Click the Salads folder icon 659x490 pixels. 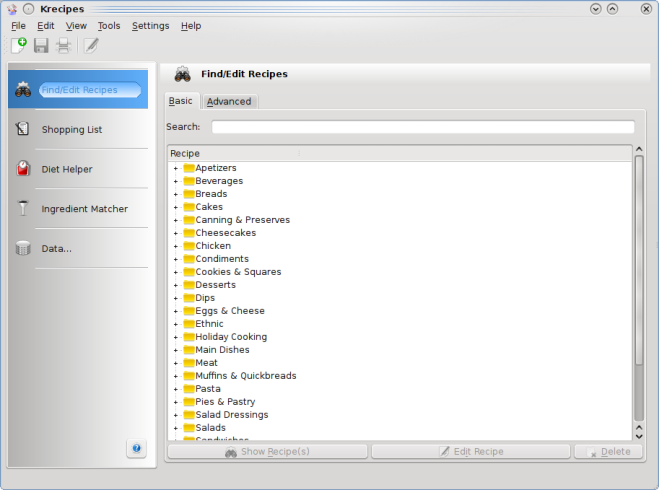click(x=189, y=428)
